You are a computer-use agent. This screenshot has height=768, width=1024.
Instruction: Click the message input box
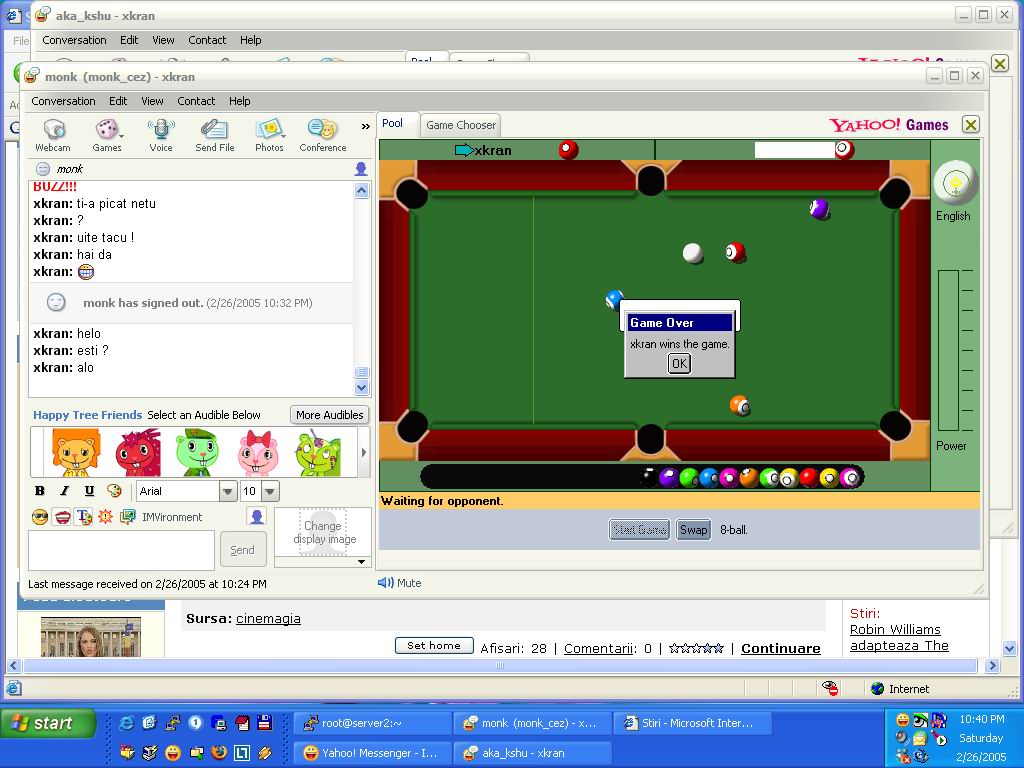121,550
